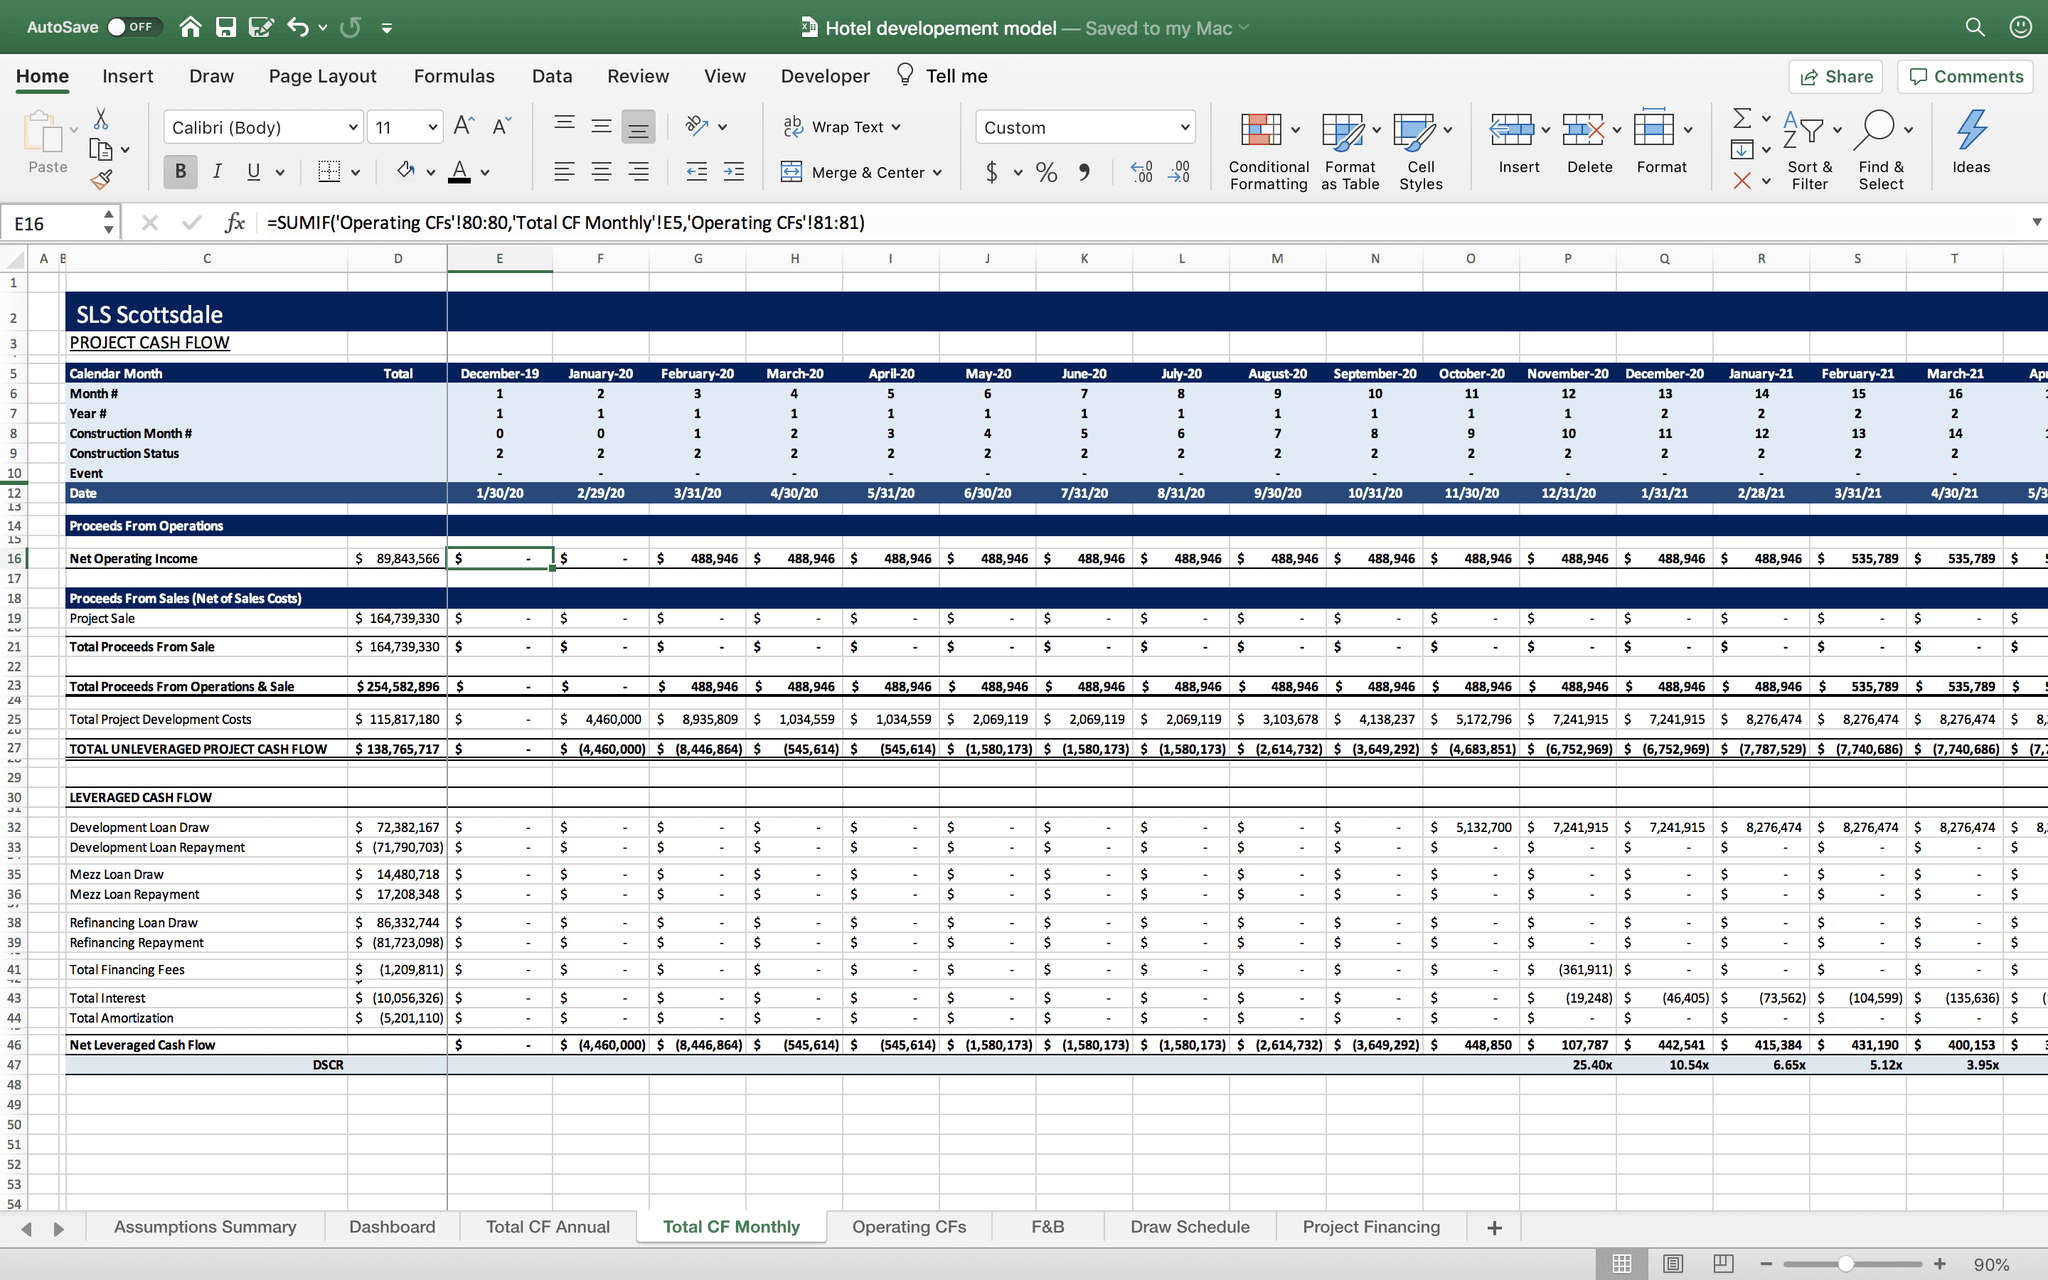Click the Decrease Indent icon
2048x1280 pixels.
697,172
